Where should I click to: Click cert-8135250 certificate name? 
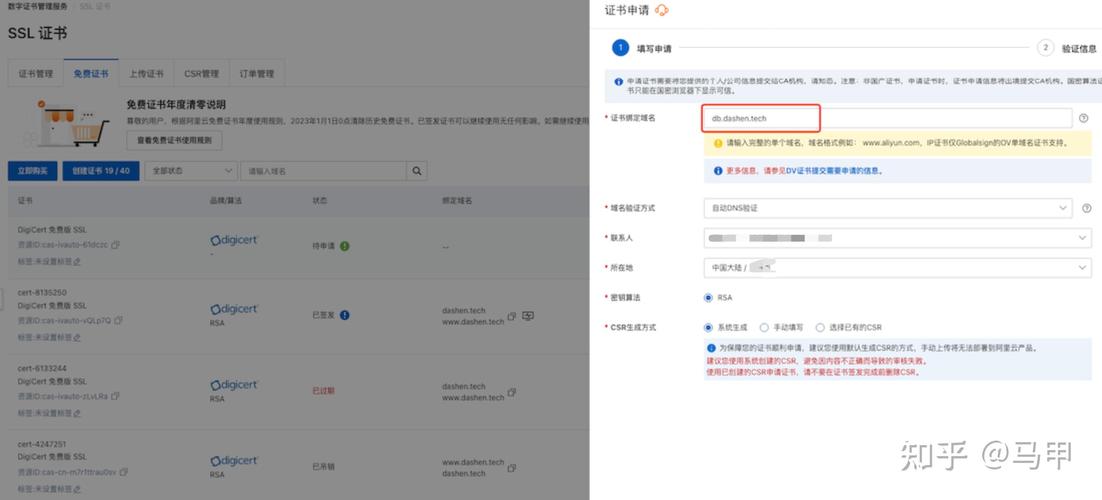click(x=42, y=293)
